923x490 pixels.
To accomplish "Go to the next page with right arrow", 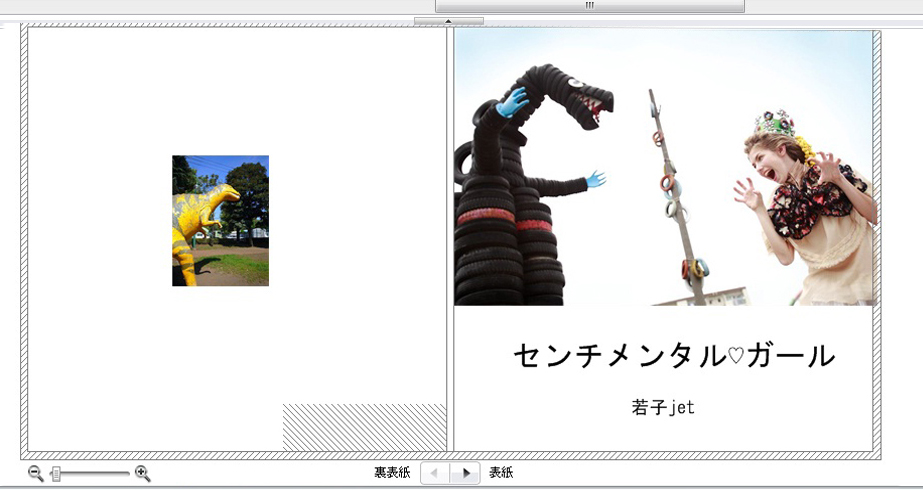I will click(x=465, y=473).
